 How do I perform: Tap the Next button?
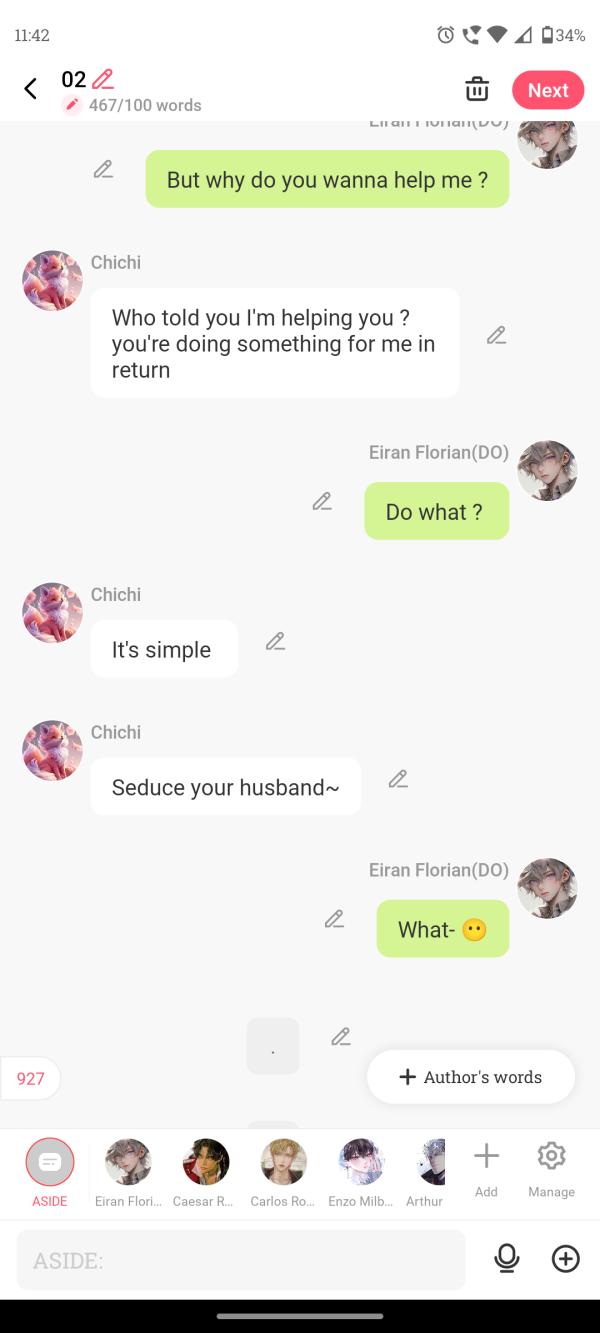548,89
